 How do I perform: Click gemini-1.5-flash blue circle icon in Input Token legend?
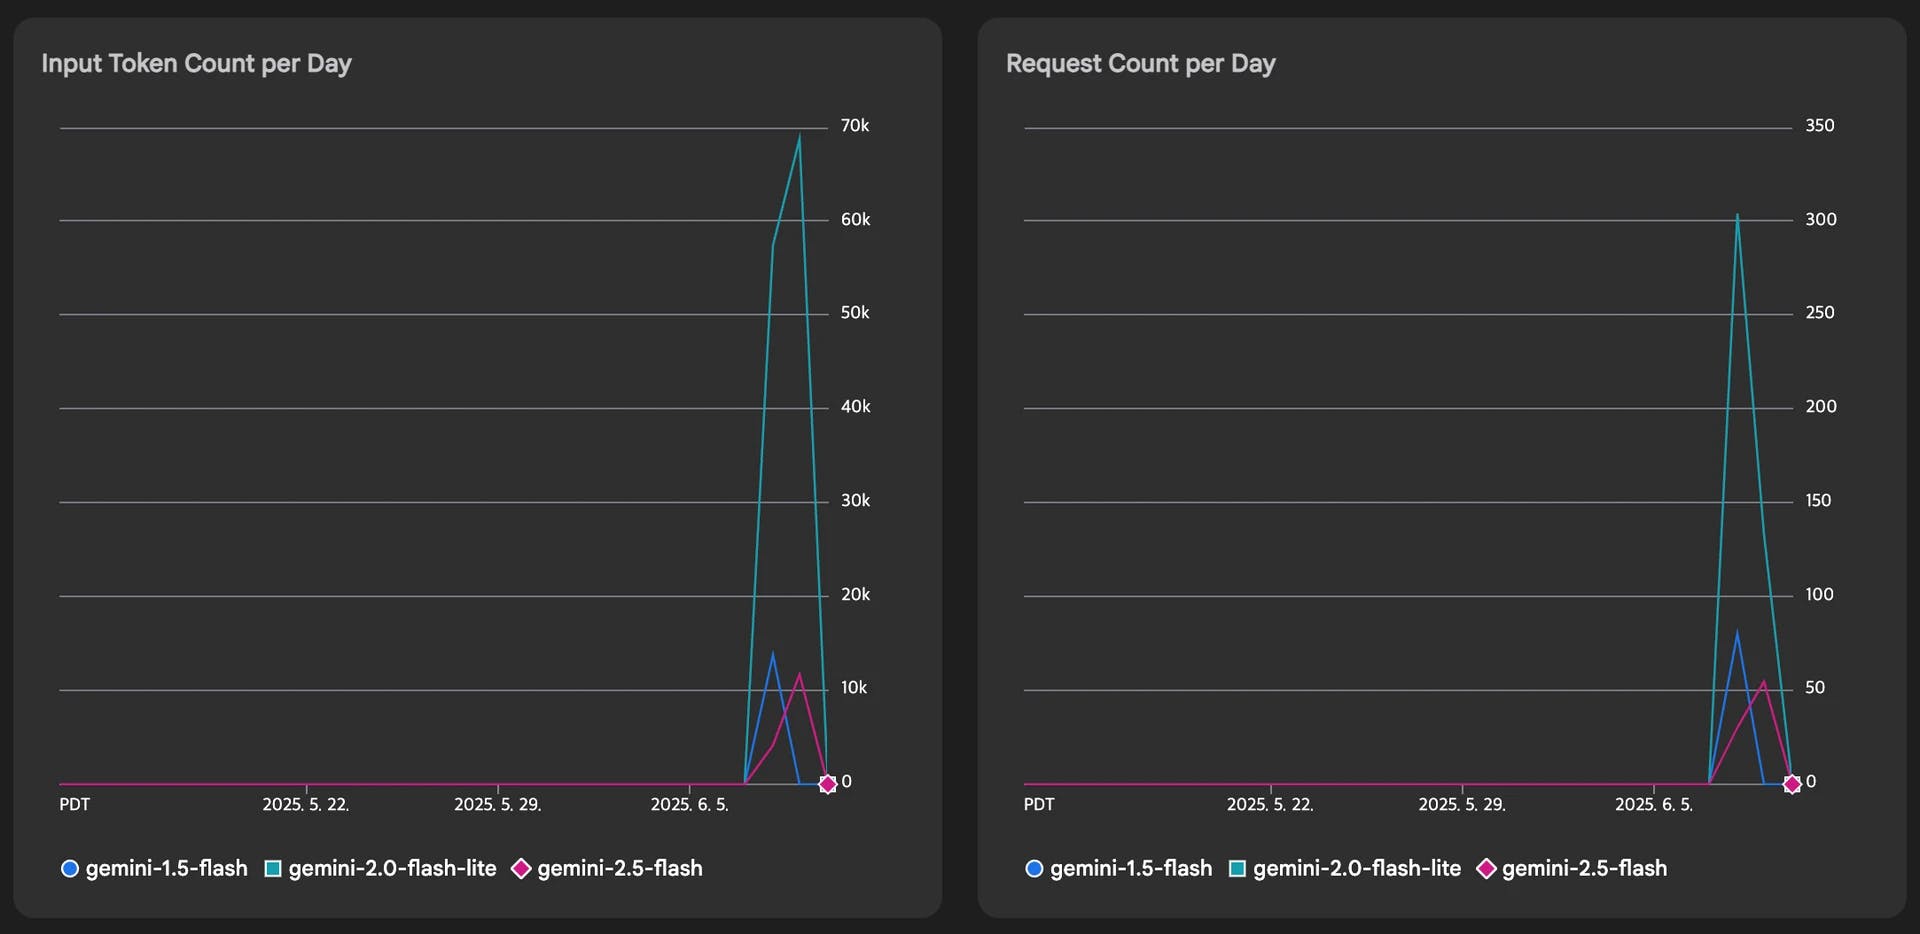point(70,869)
